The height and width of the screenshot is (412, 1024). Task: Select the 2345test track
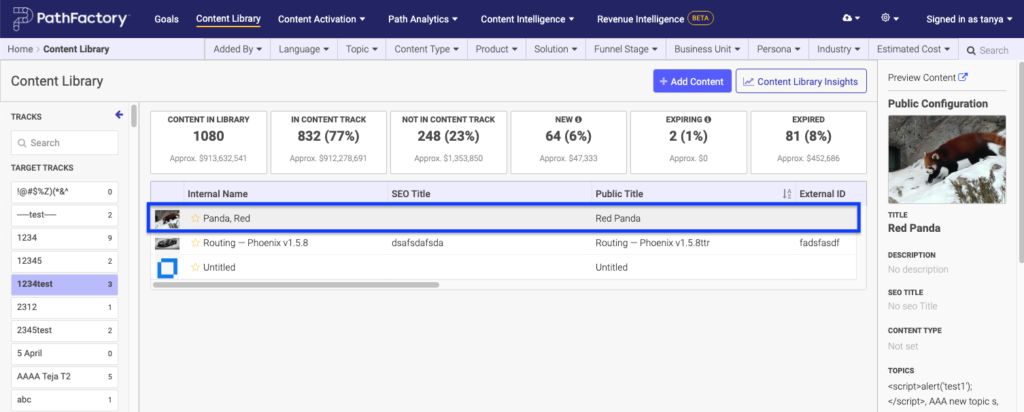pos(65,330)
